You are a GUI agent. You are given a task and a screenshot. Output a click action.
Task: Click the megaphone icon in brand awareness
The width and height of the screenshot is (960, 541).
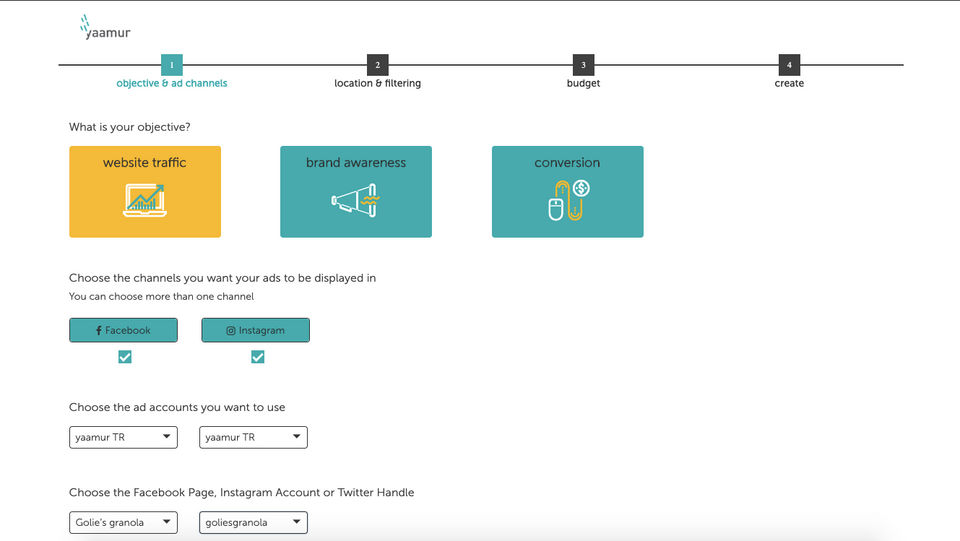pyautogui.click(x=356, y=200)
